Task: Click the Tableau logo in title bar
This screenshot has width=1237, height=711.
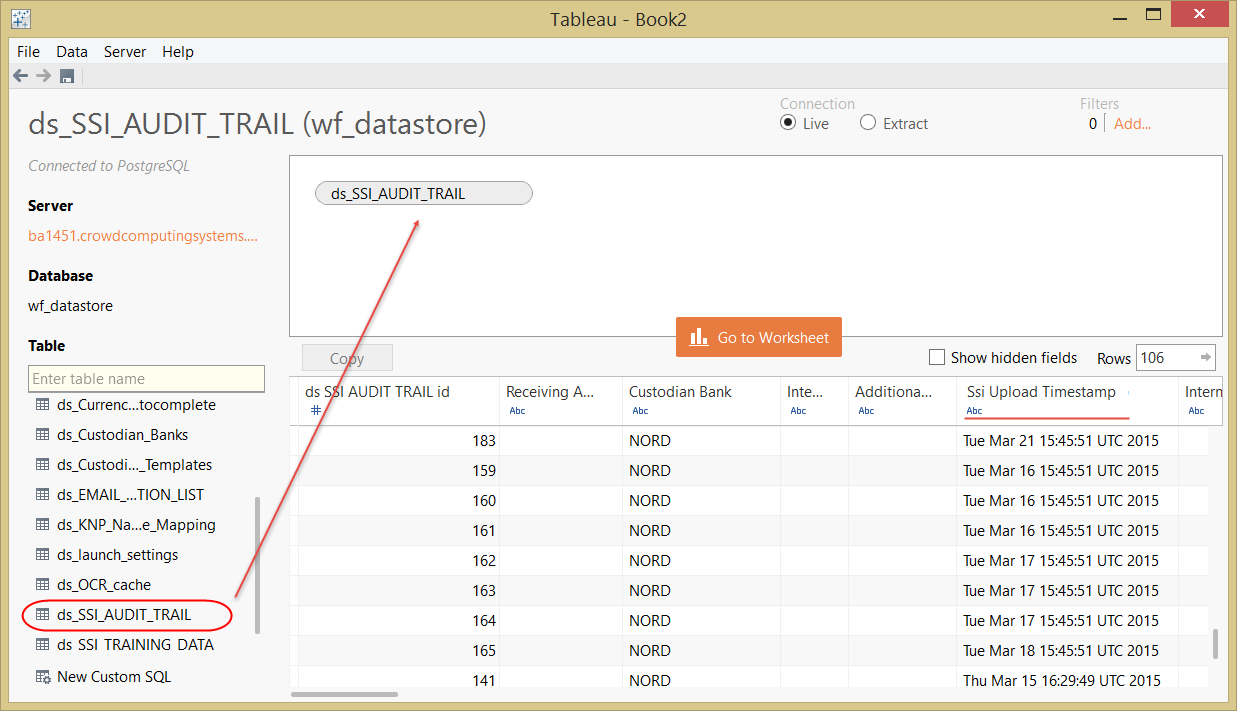Action: (20, 18)
